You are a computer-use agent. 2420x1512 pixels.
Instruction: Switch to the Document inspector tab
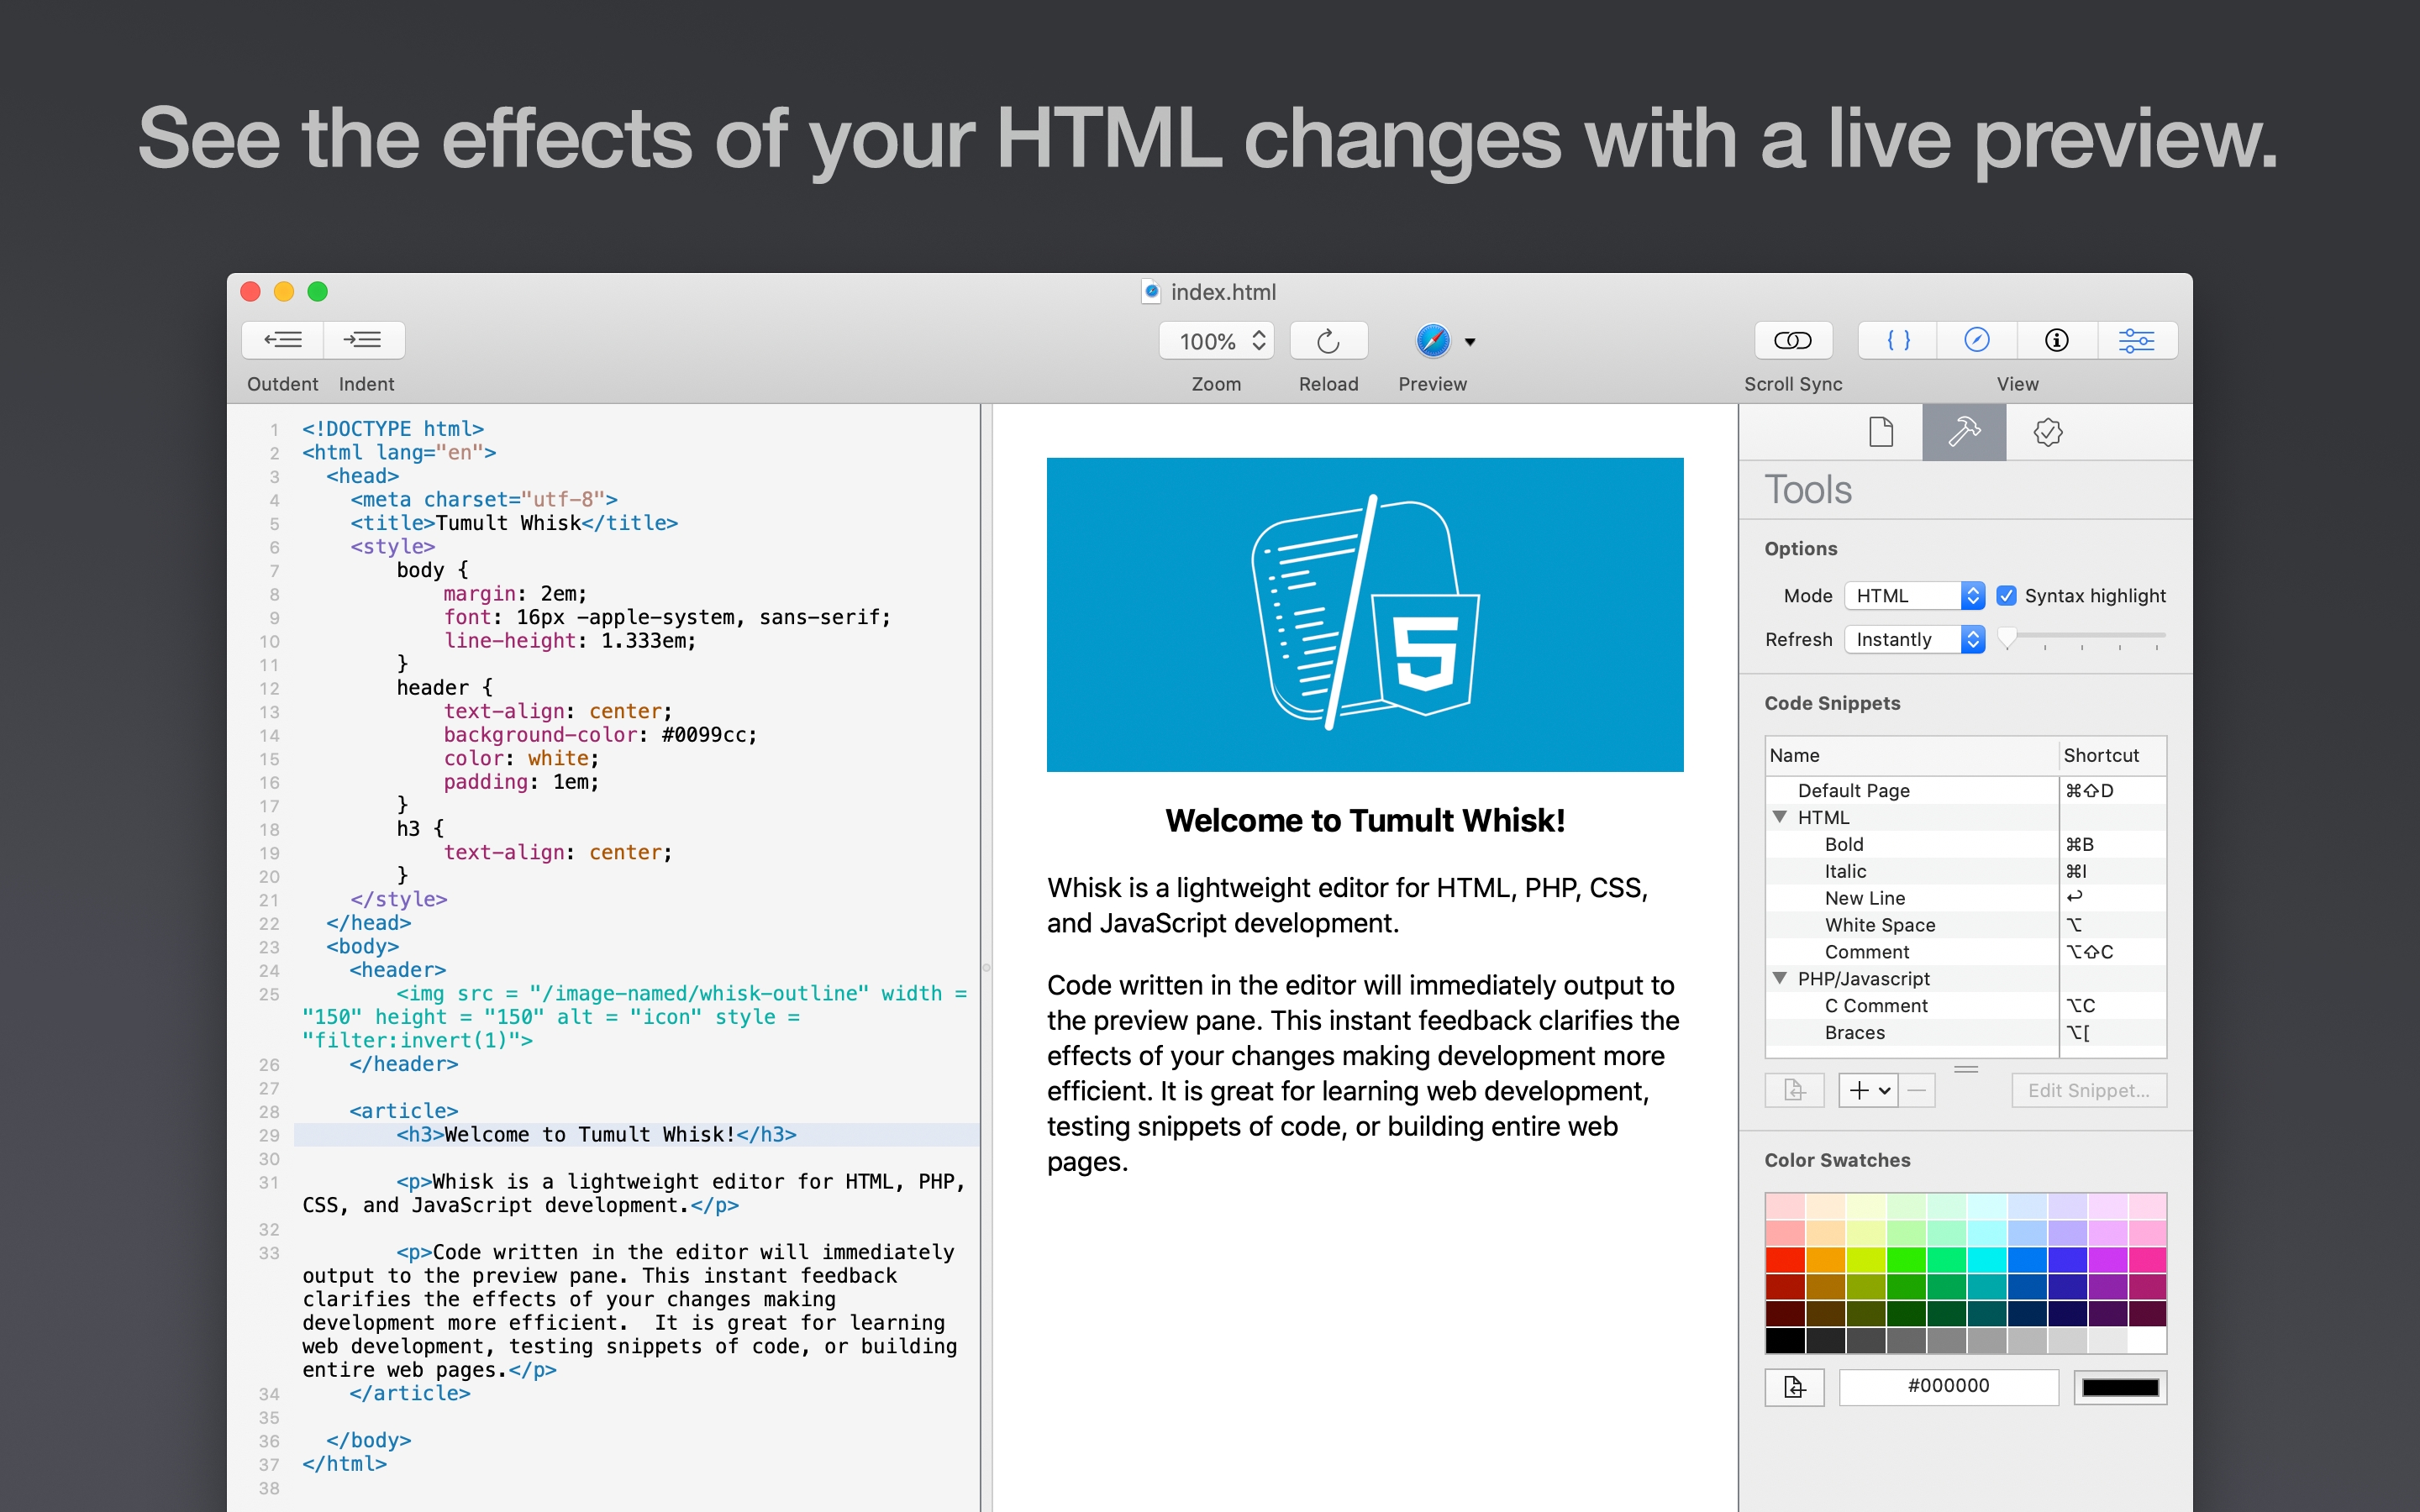(x=1881, y=432)
